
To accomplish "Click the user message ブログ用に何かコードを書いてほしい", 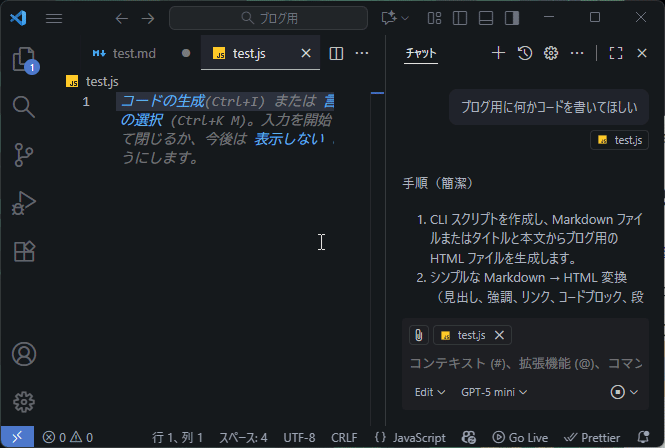I will [x=549, y=107].
